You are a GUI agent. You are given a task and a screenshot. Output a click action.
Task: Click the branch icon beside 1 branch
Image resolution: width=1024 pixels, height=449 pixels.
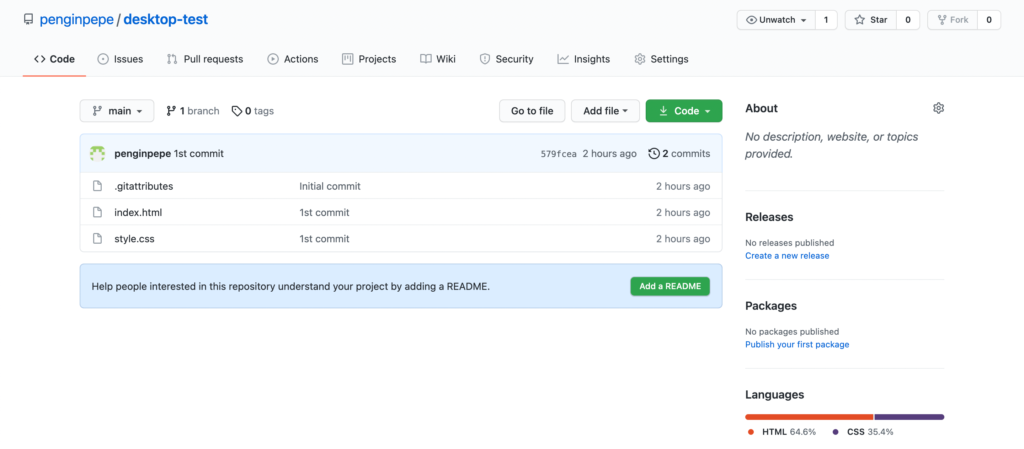(x=171, y=111)
